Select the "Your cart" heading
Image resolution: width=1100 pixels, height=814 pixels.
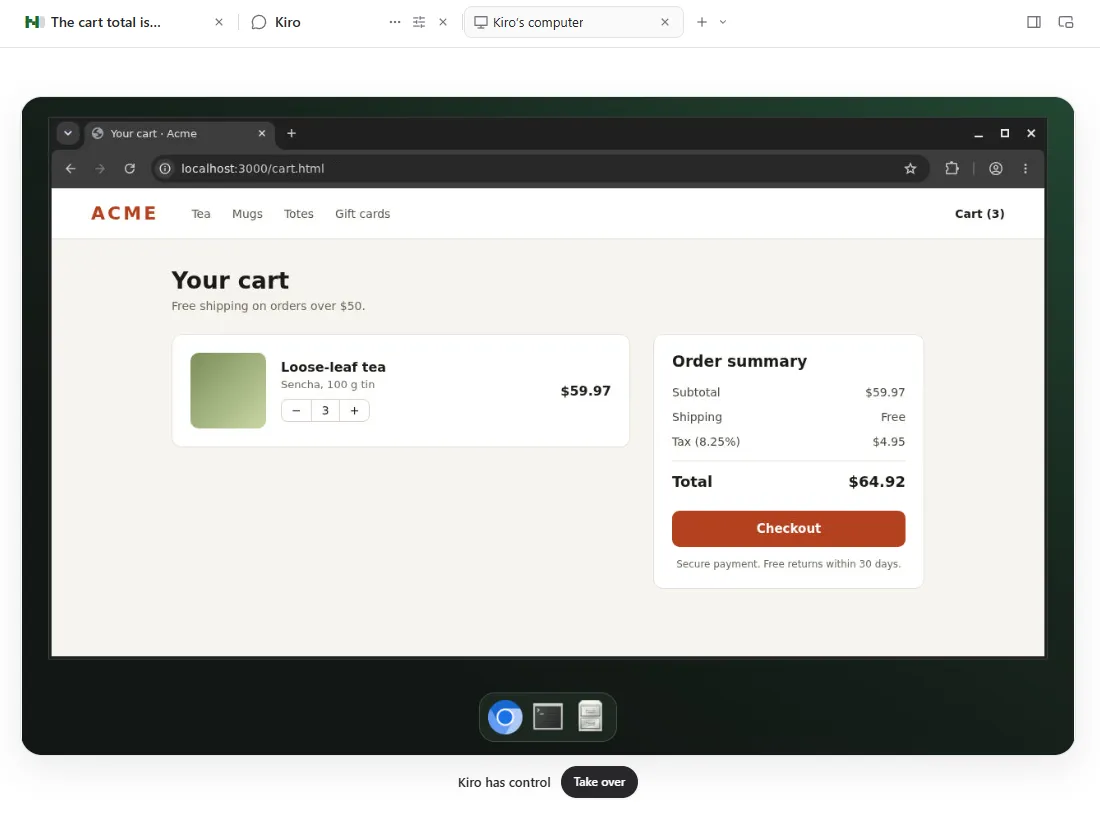(x=230, y=280)
